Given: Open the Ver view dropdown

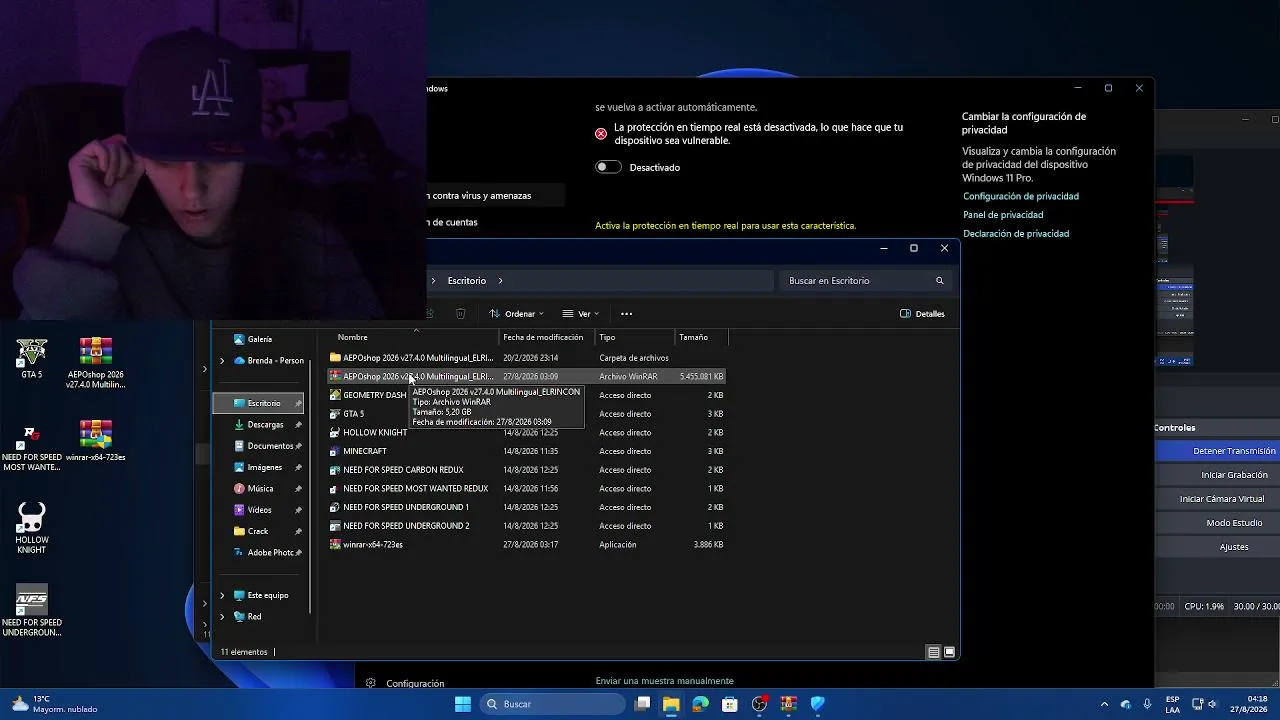Looking at the screenshot, I should point(581,314).
